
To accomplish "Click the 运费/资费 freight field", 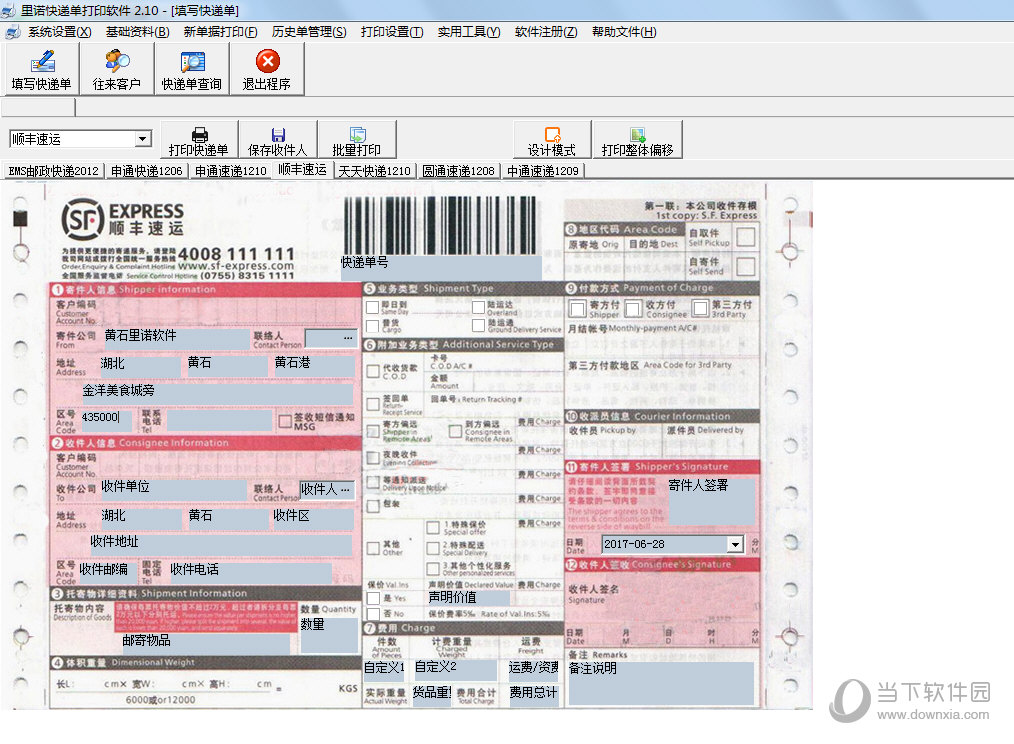I will point(534,669).
